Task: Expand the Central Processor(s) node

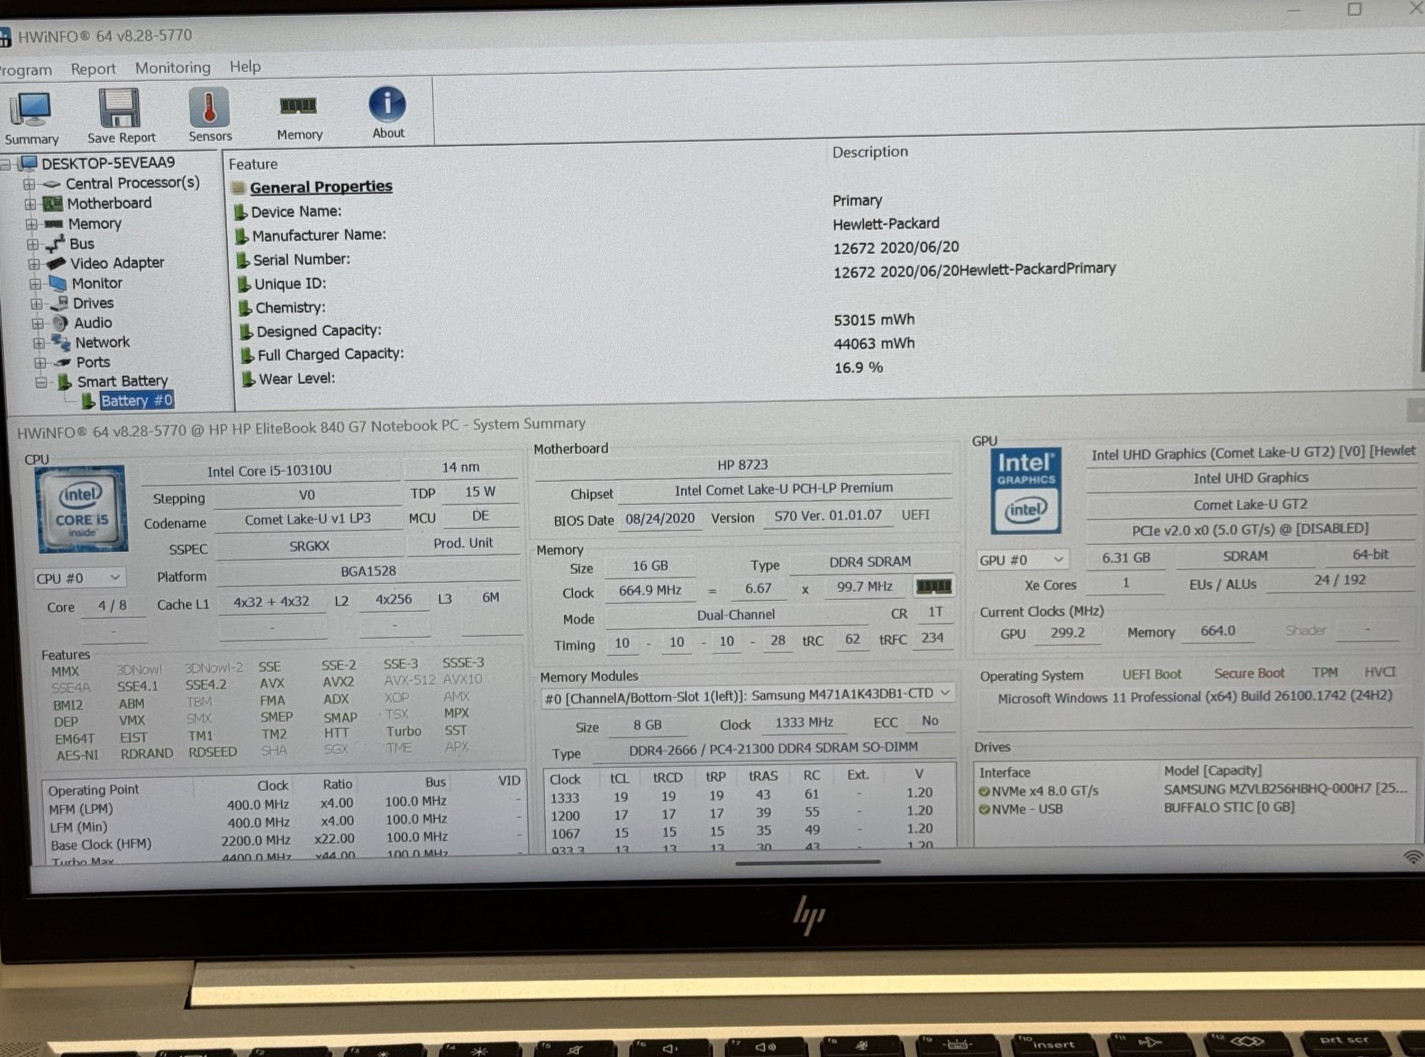Action: point(29,184)
